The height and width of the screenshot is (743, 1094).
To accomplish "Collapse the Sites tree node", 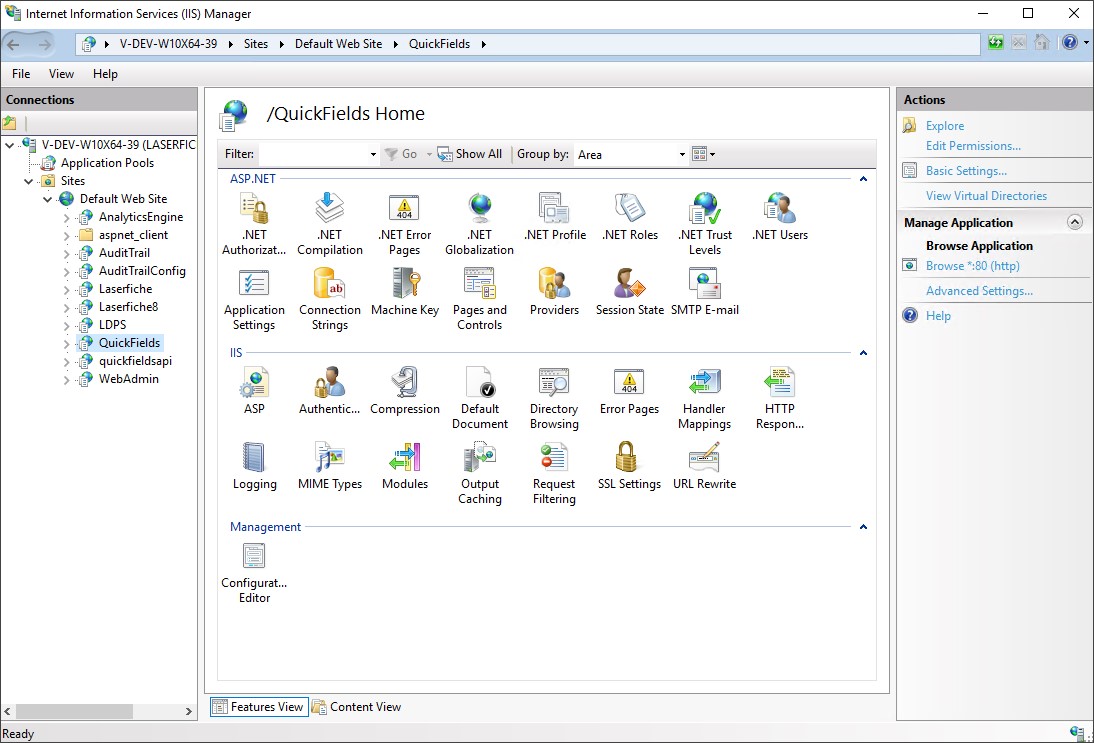I will click(29, 181).
